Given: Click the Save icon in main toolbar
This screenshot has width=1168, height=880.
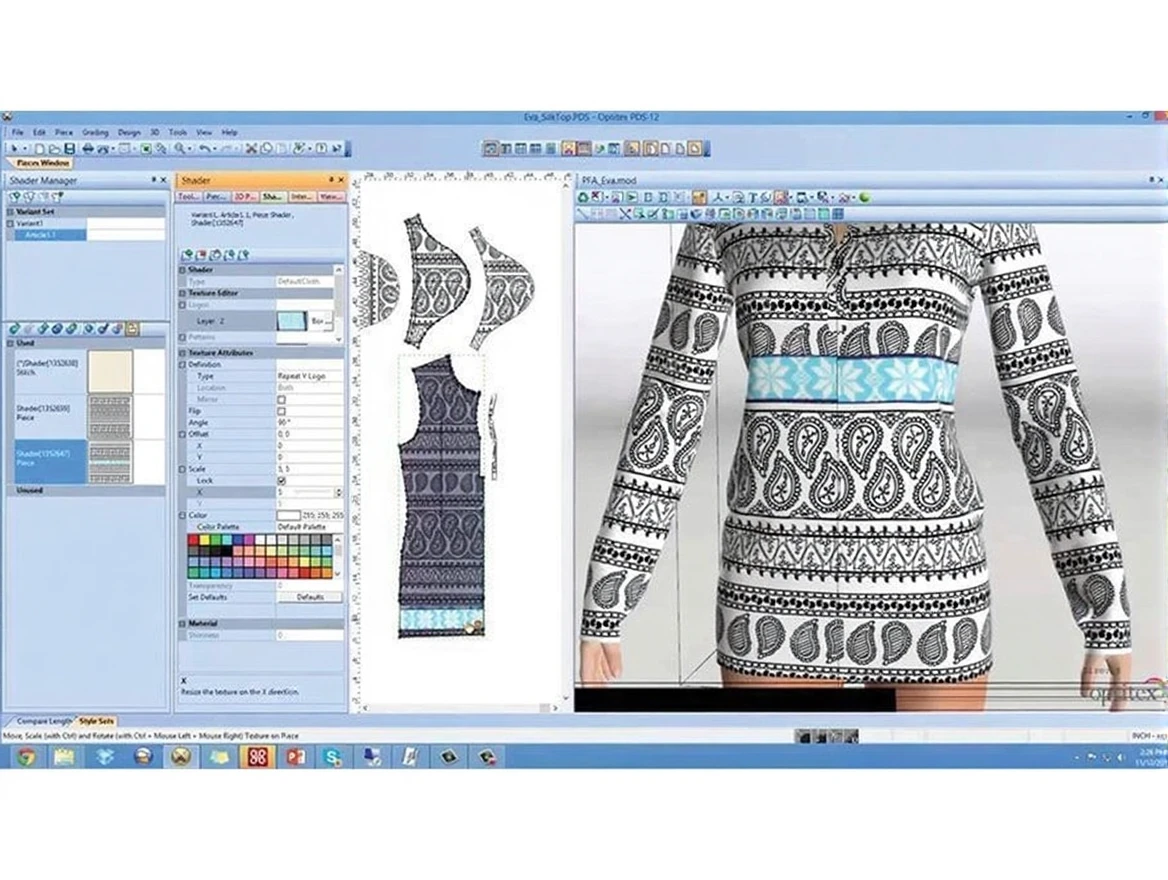Looking at the screenshot, I should tap(69, 148).
